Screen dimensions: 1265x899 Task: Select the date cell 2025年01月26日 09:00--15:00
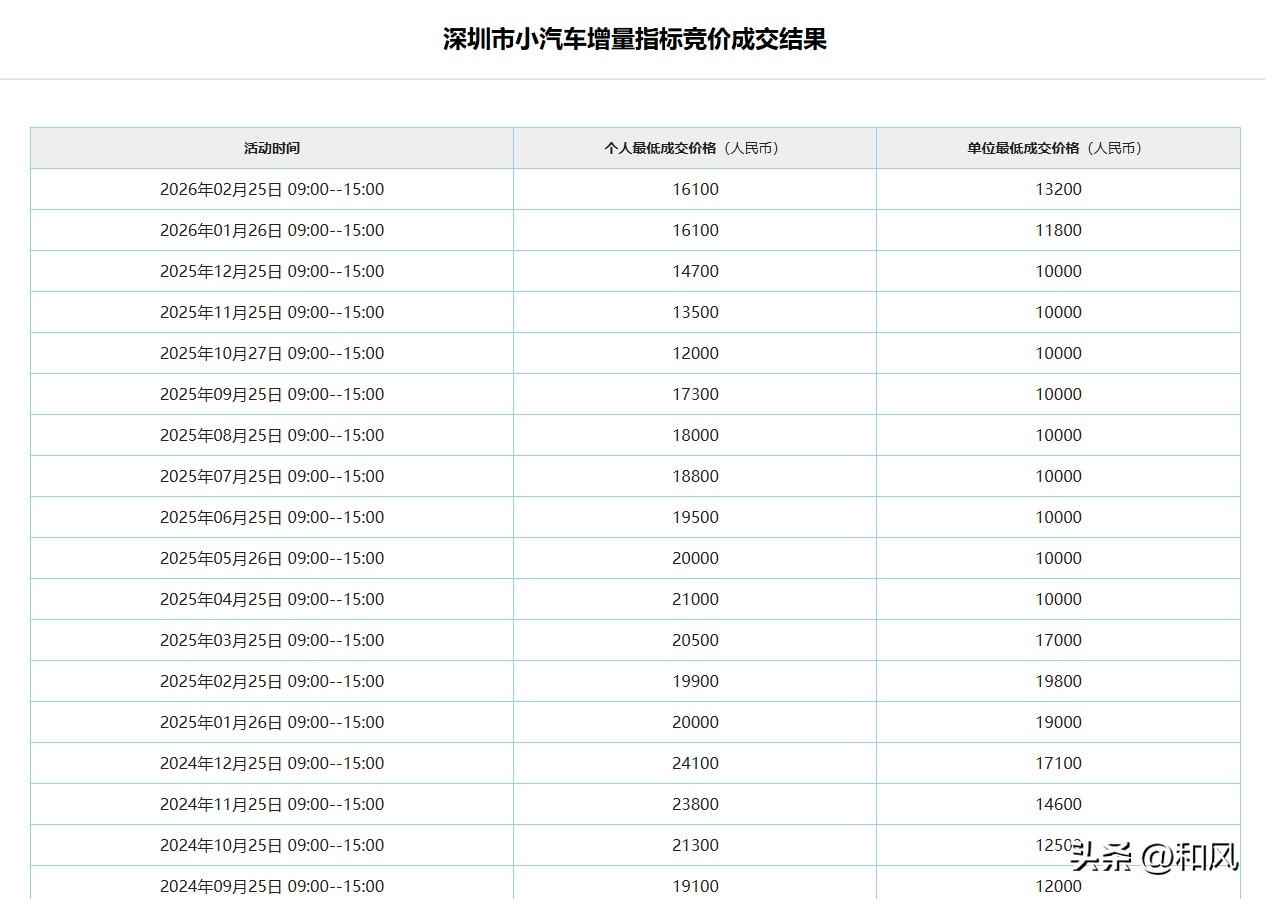click(x=272, y=722)
